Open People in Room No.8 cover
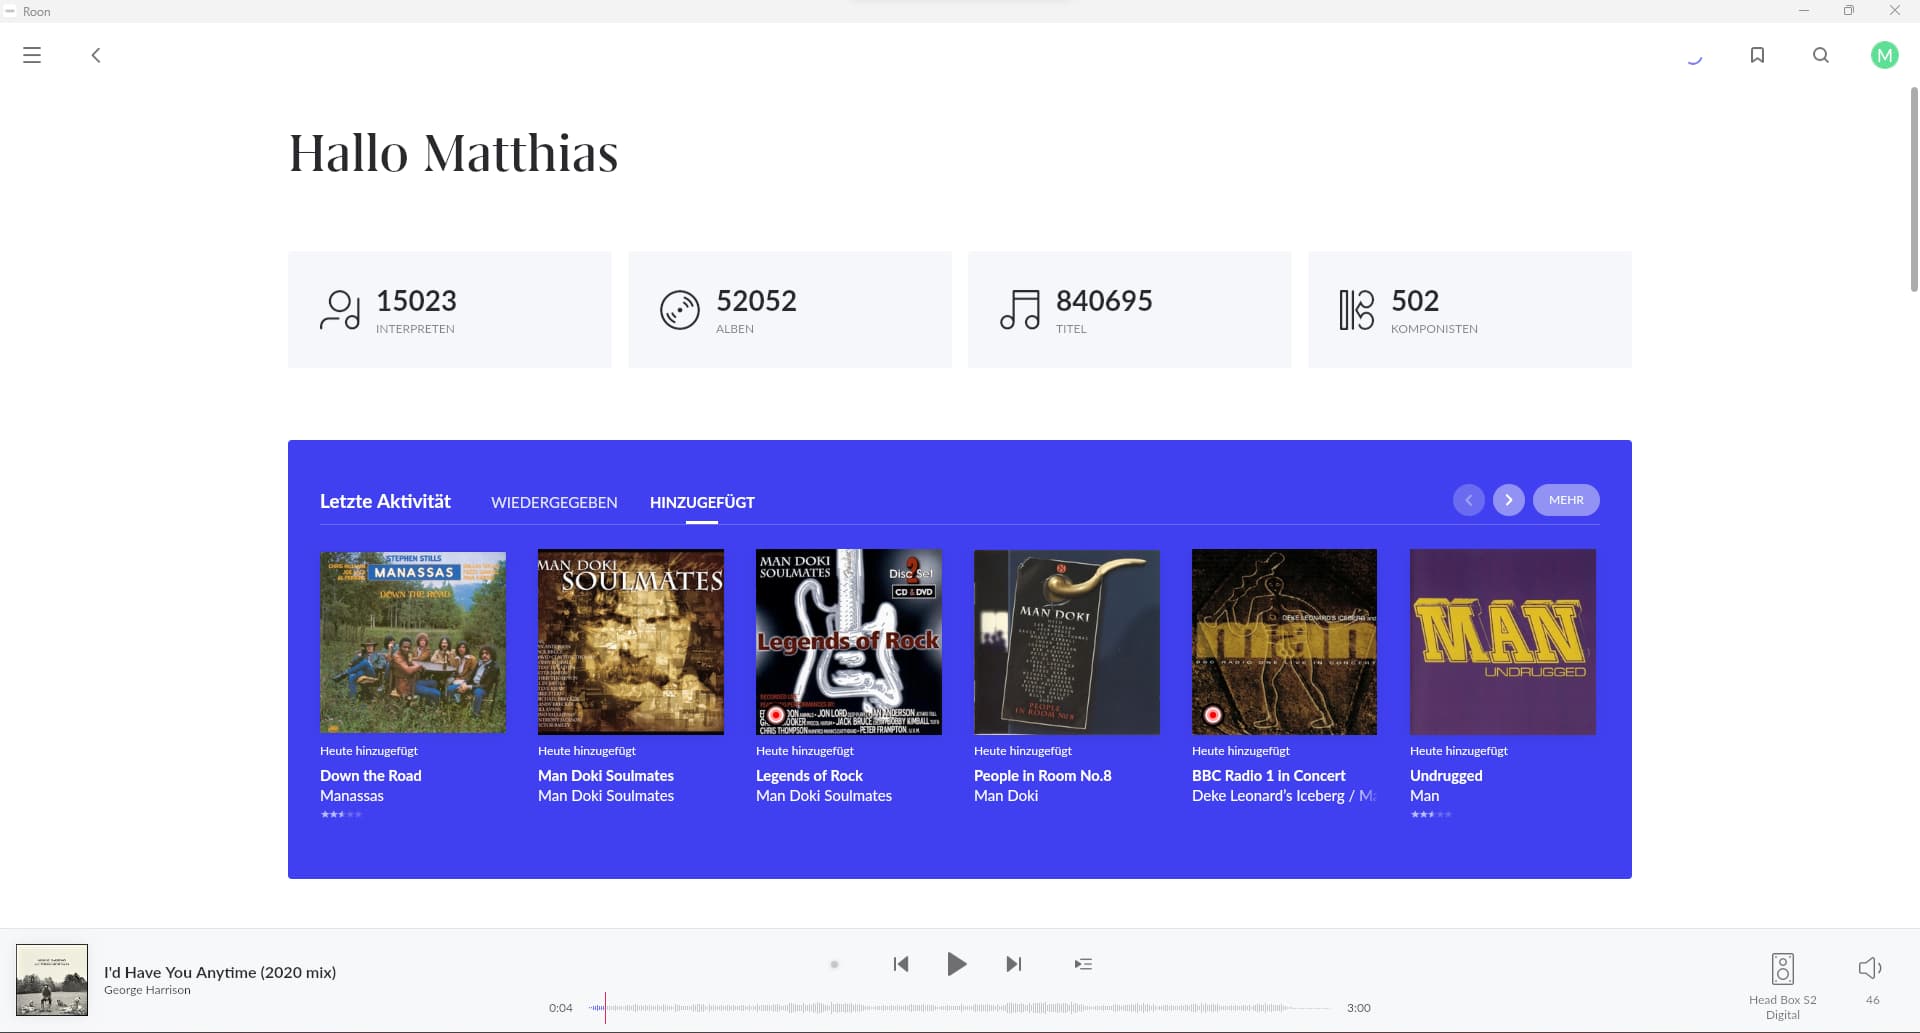The width and height of the screenshot is (1920, 1033). 1067,642
